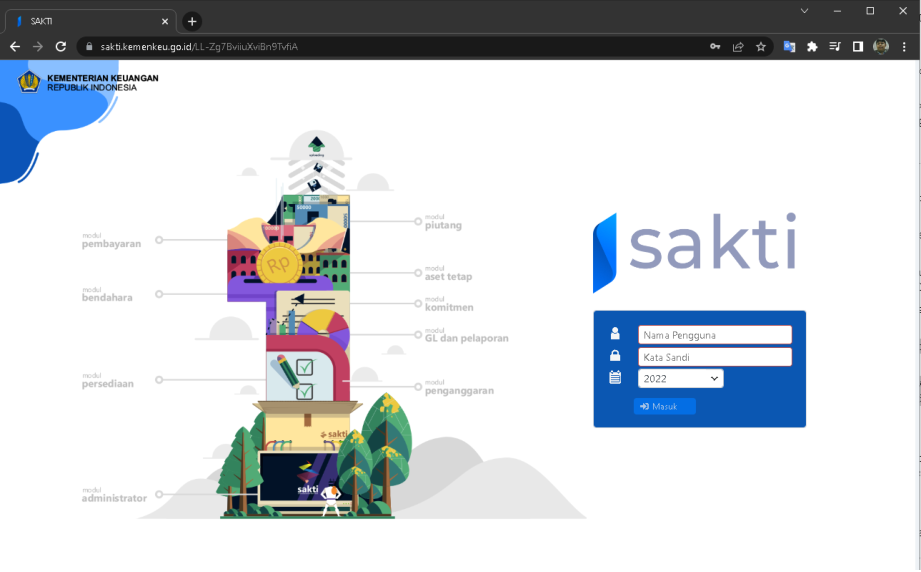921x572 pixels.
Task: Bookmark this page with the star icon
Action: click(761, 47)
